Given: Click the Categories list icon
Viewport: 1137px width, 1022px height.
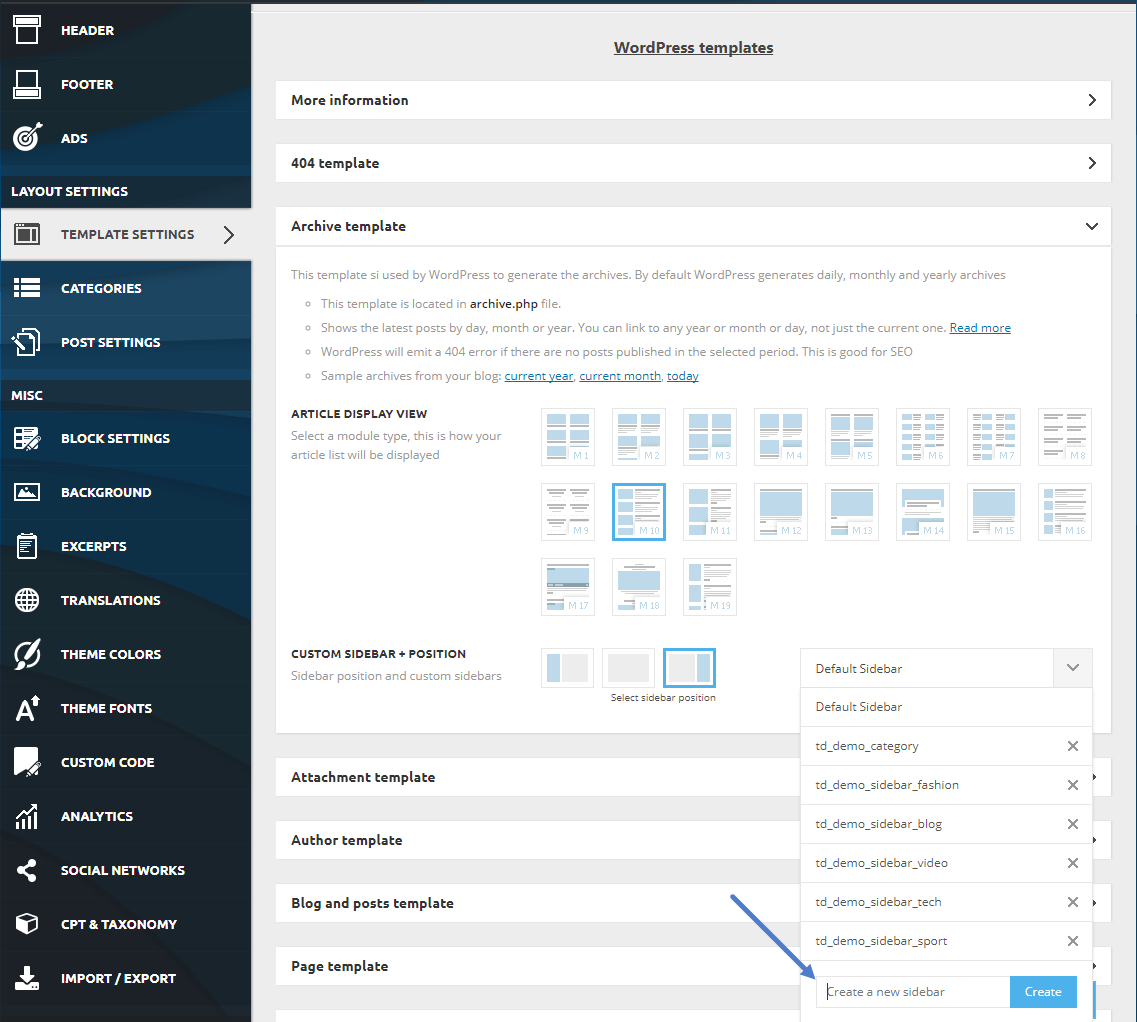Looking at the screenshot, I should click(27, 288).
